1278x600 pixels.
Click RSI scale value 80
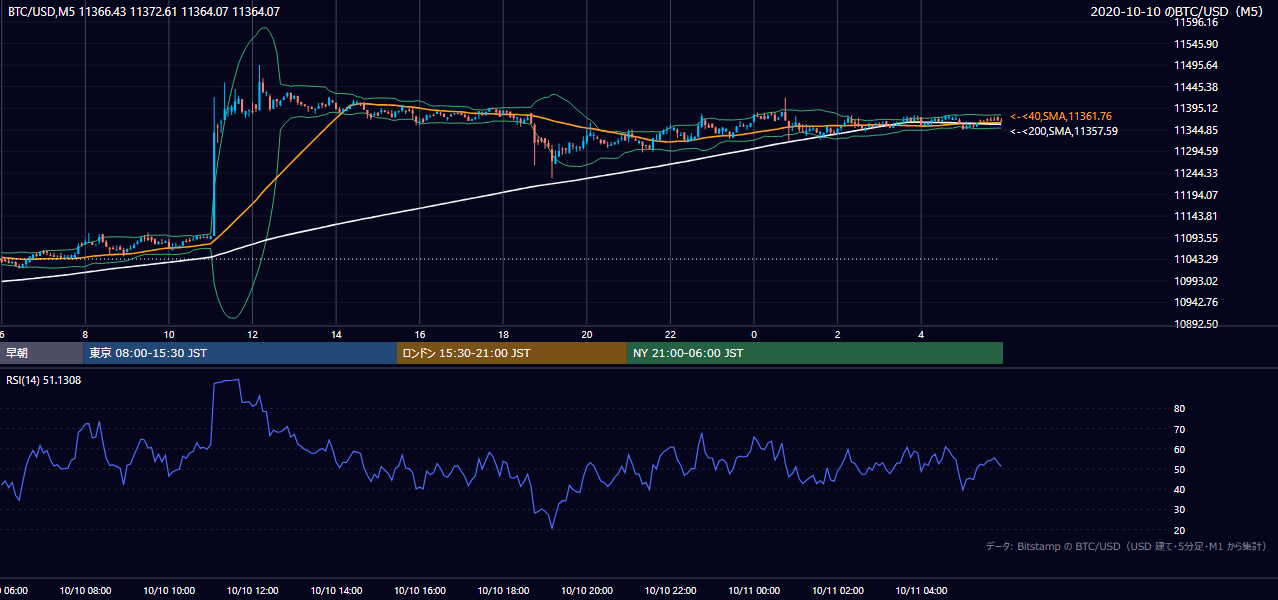click(x=1179, y=409)
